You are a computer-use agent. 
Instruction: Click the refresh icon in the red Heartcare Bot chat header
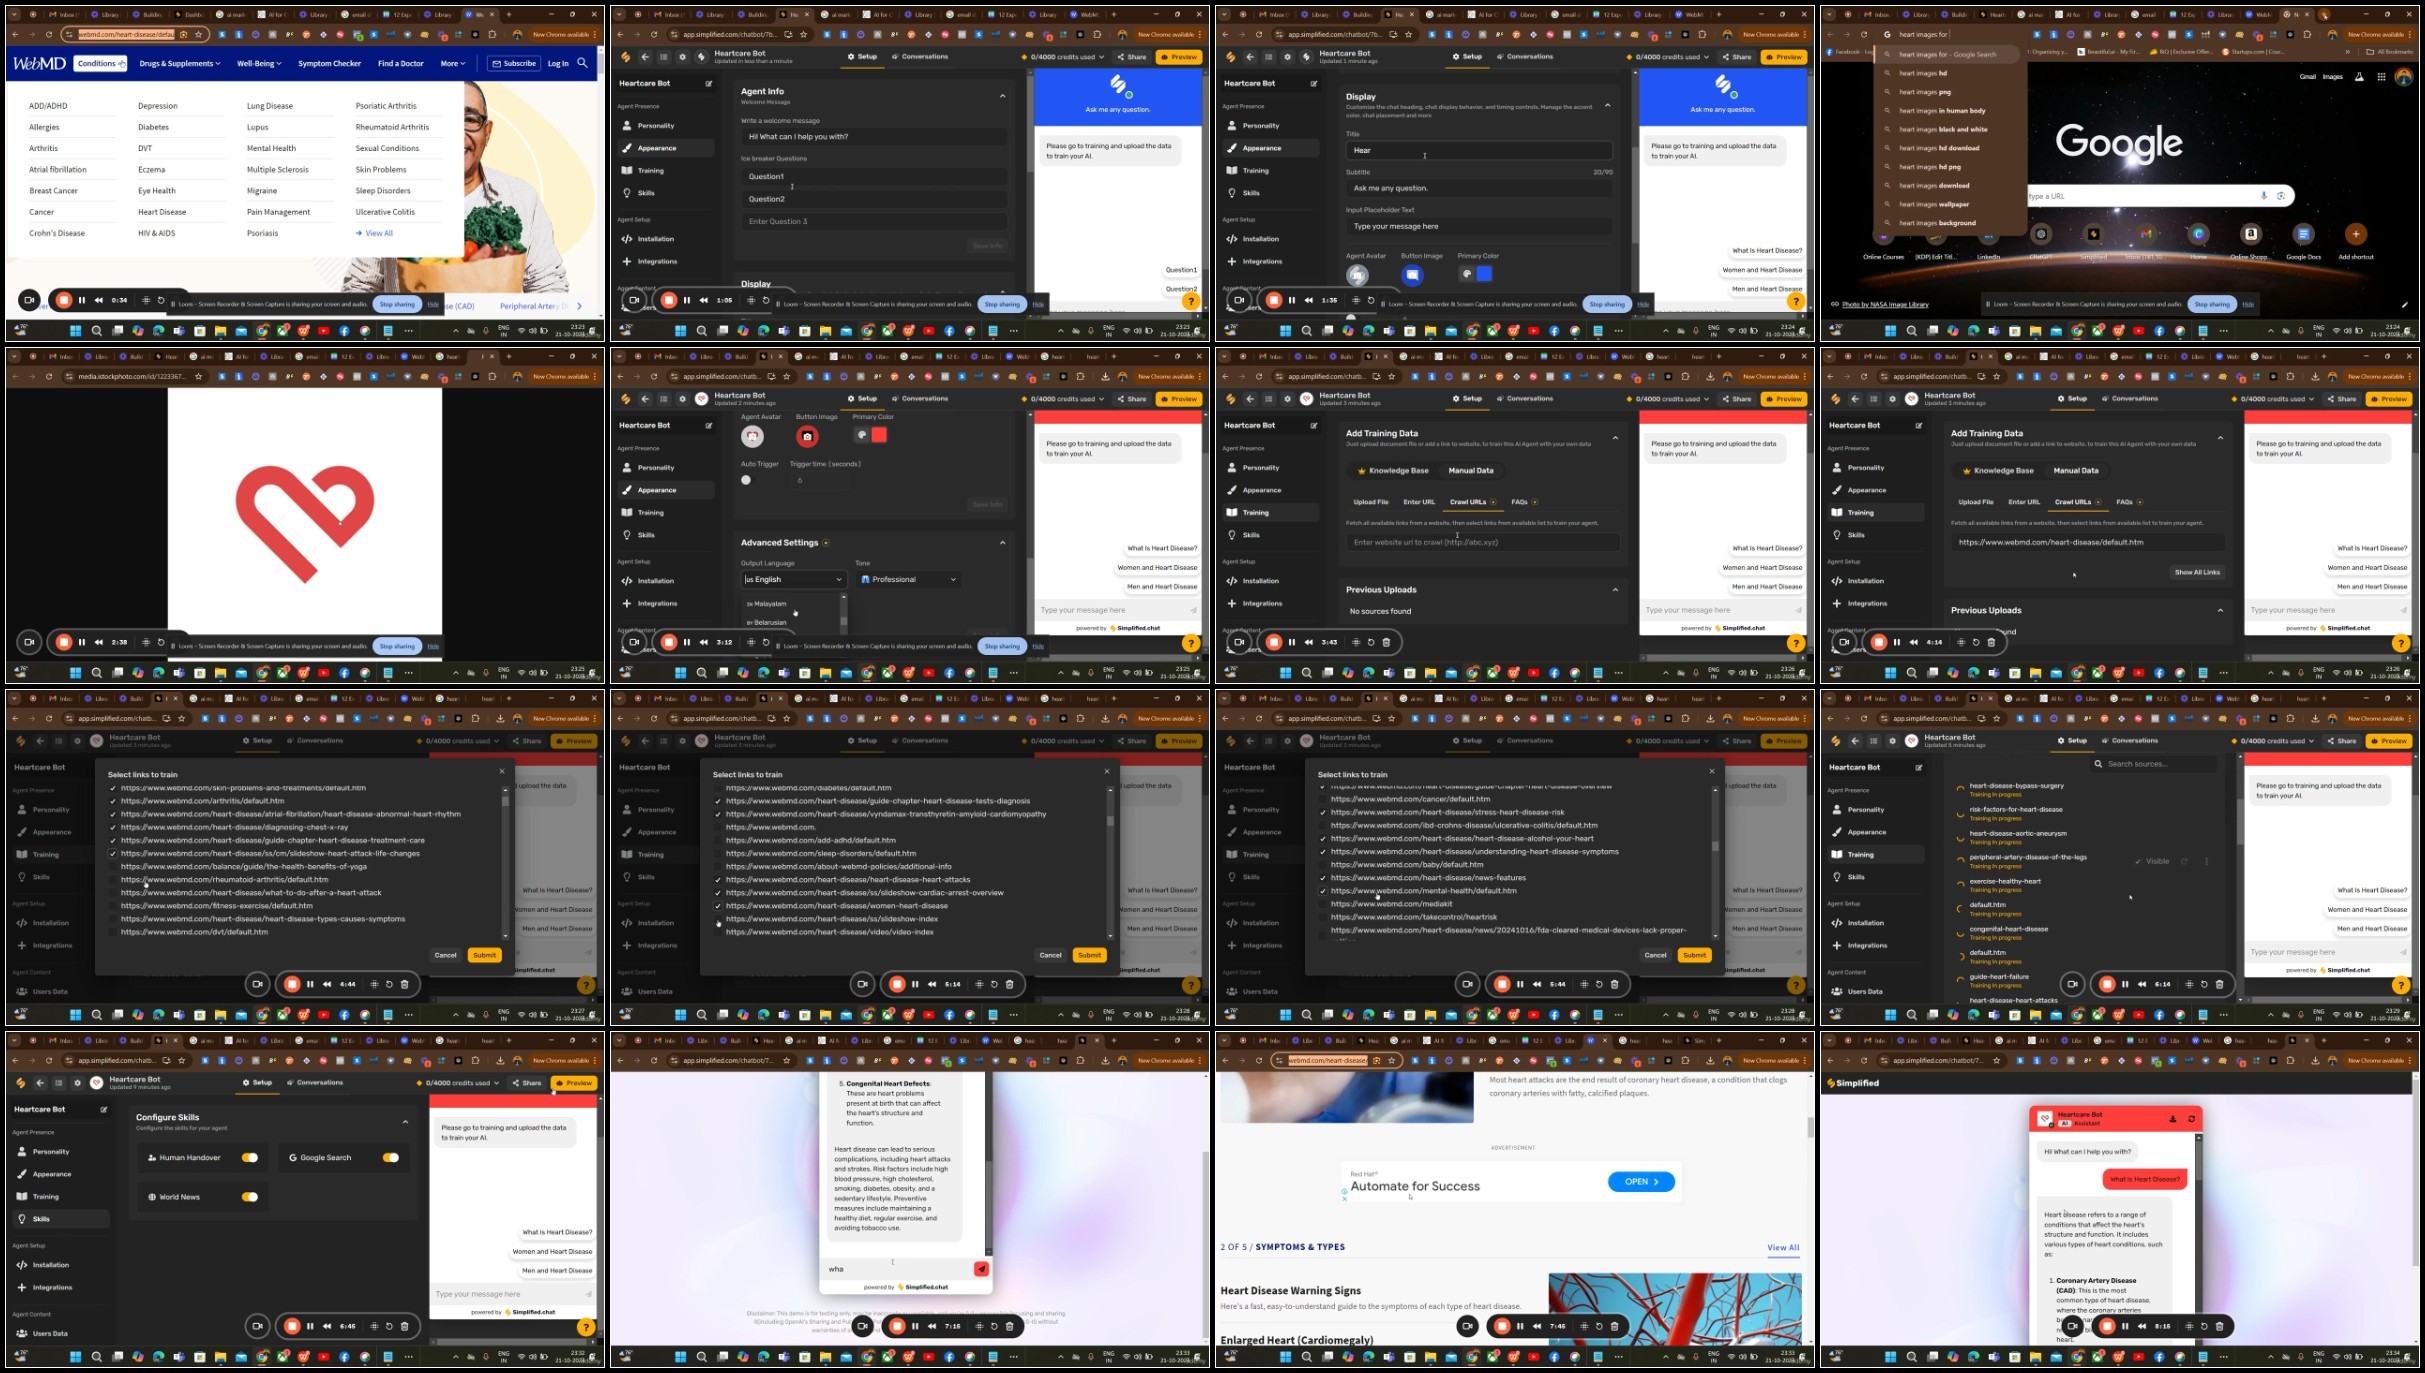click(2191, 1119)
